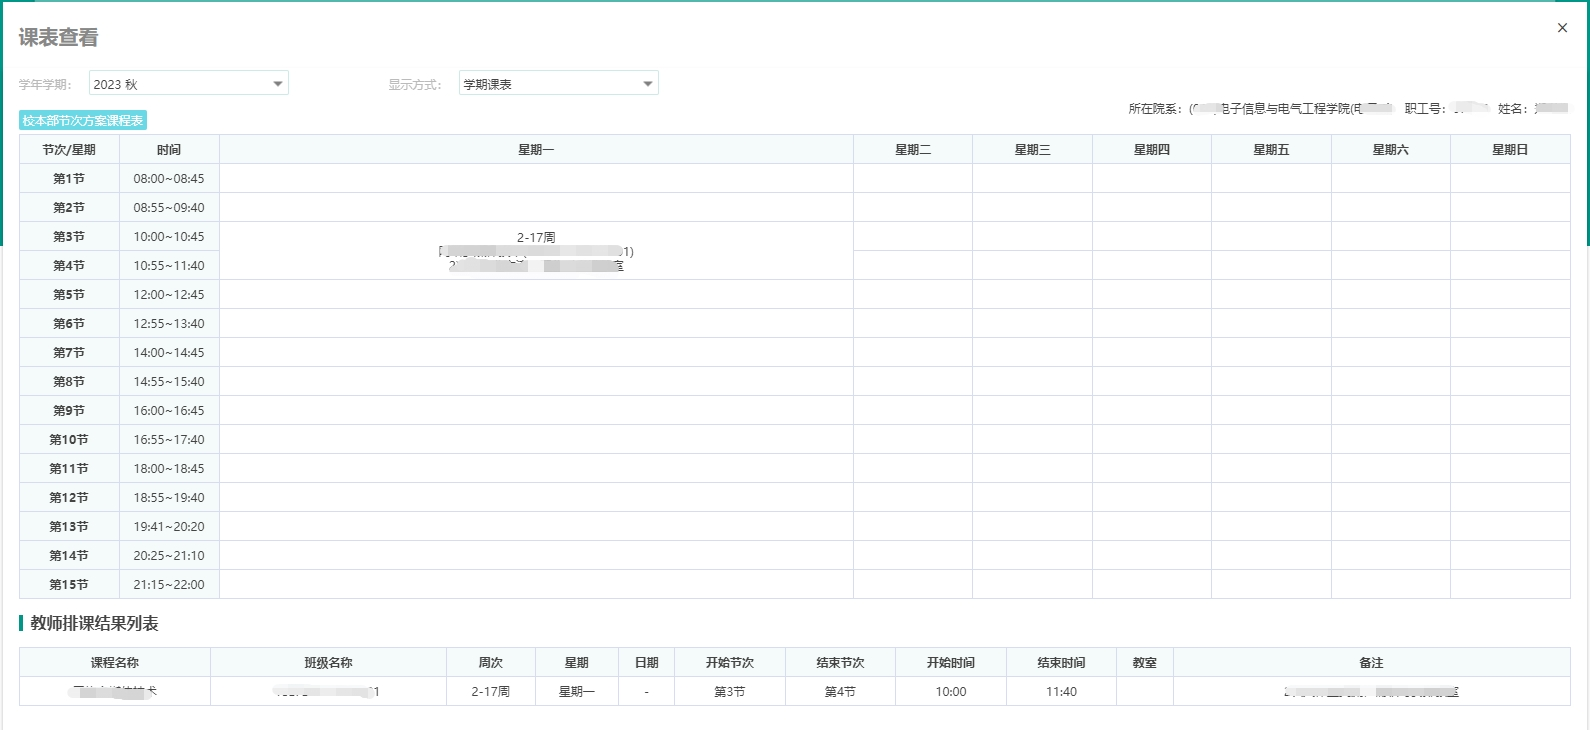Click the 10:00 start time cell
The image size is (1590, 730).
point(951,691)
